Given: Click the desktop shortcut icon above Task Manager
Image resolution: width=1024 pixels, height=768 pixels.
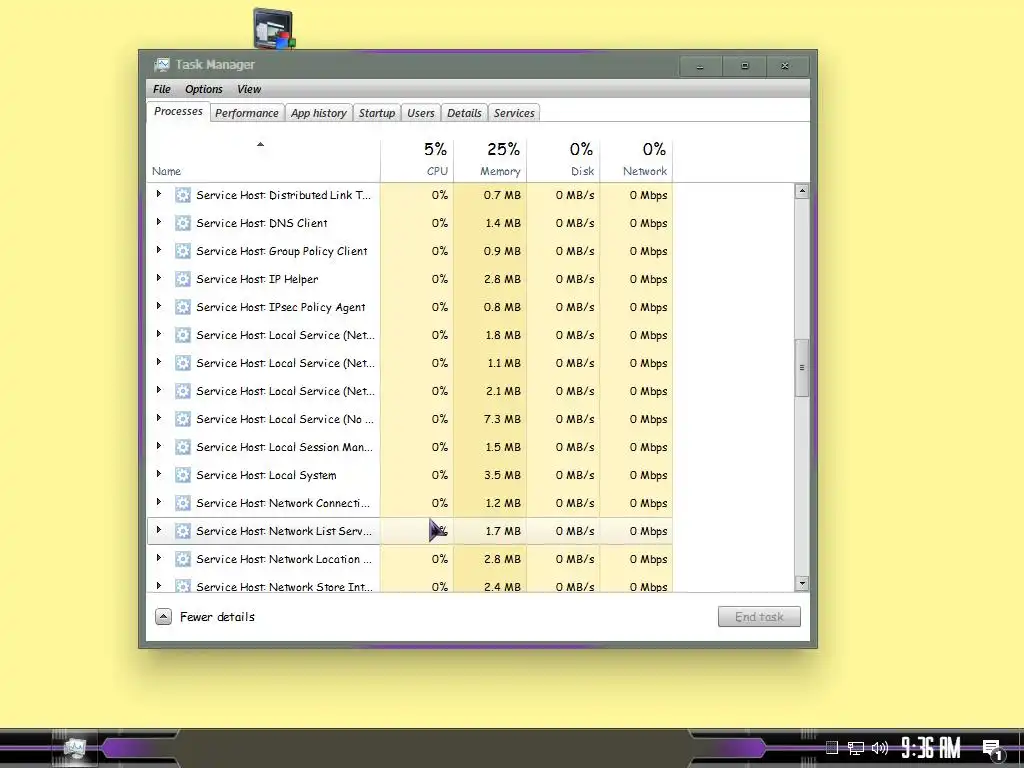Looking at the screenshot, I should 274,29.
